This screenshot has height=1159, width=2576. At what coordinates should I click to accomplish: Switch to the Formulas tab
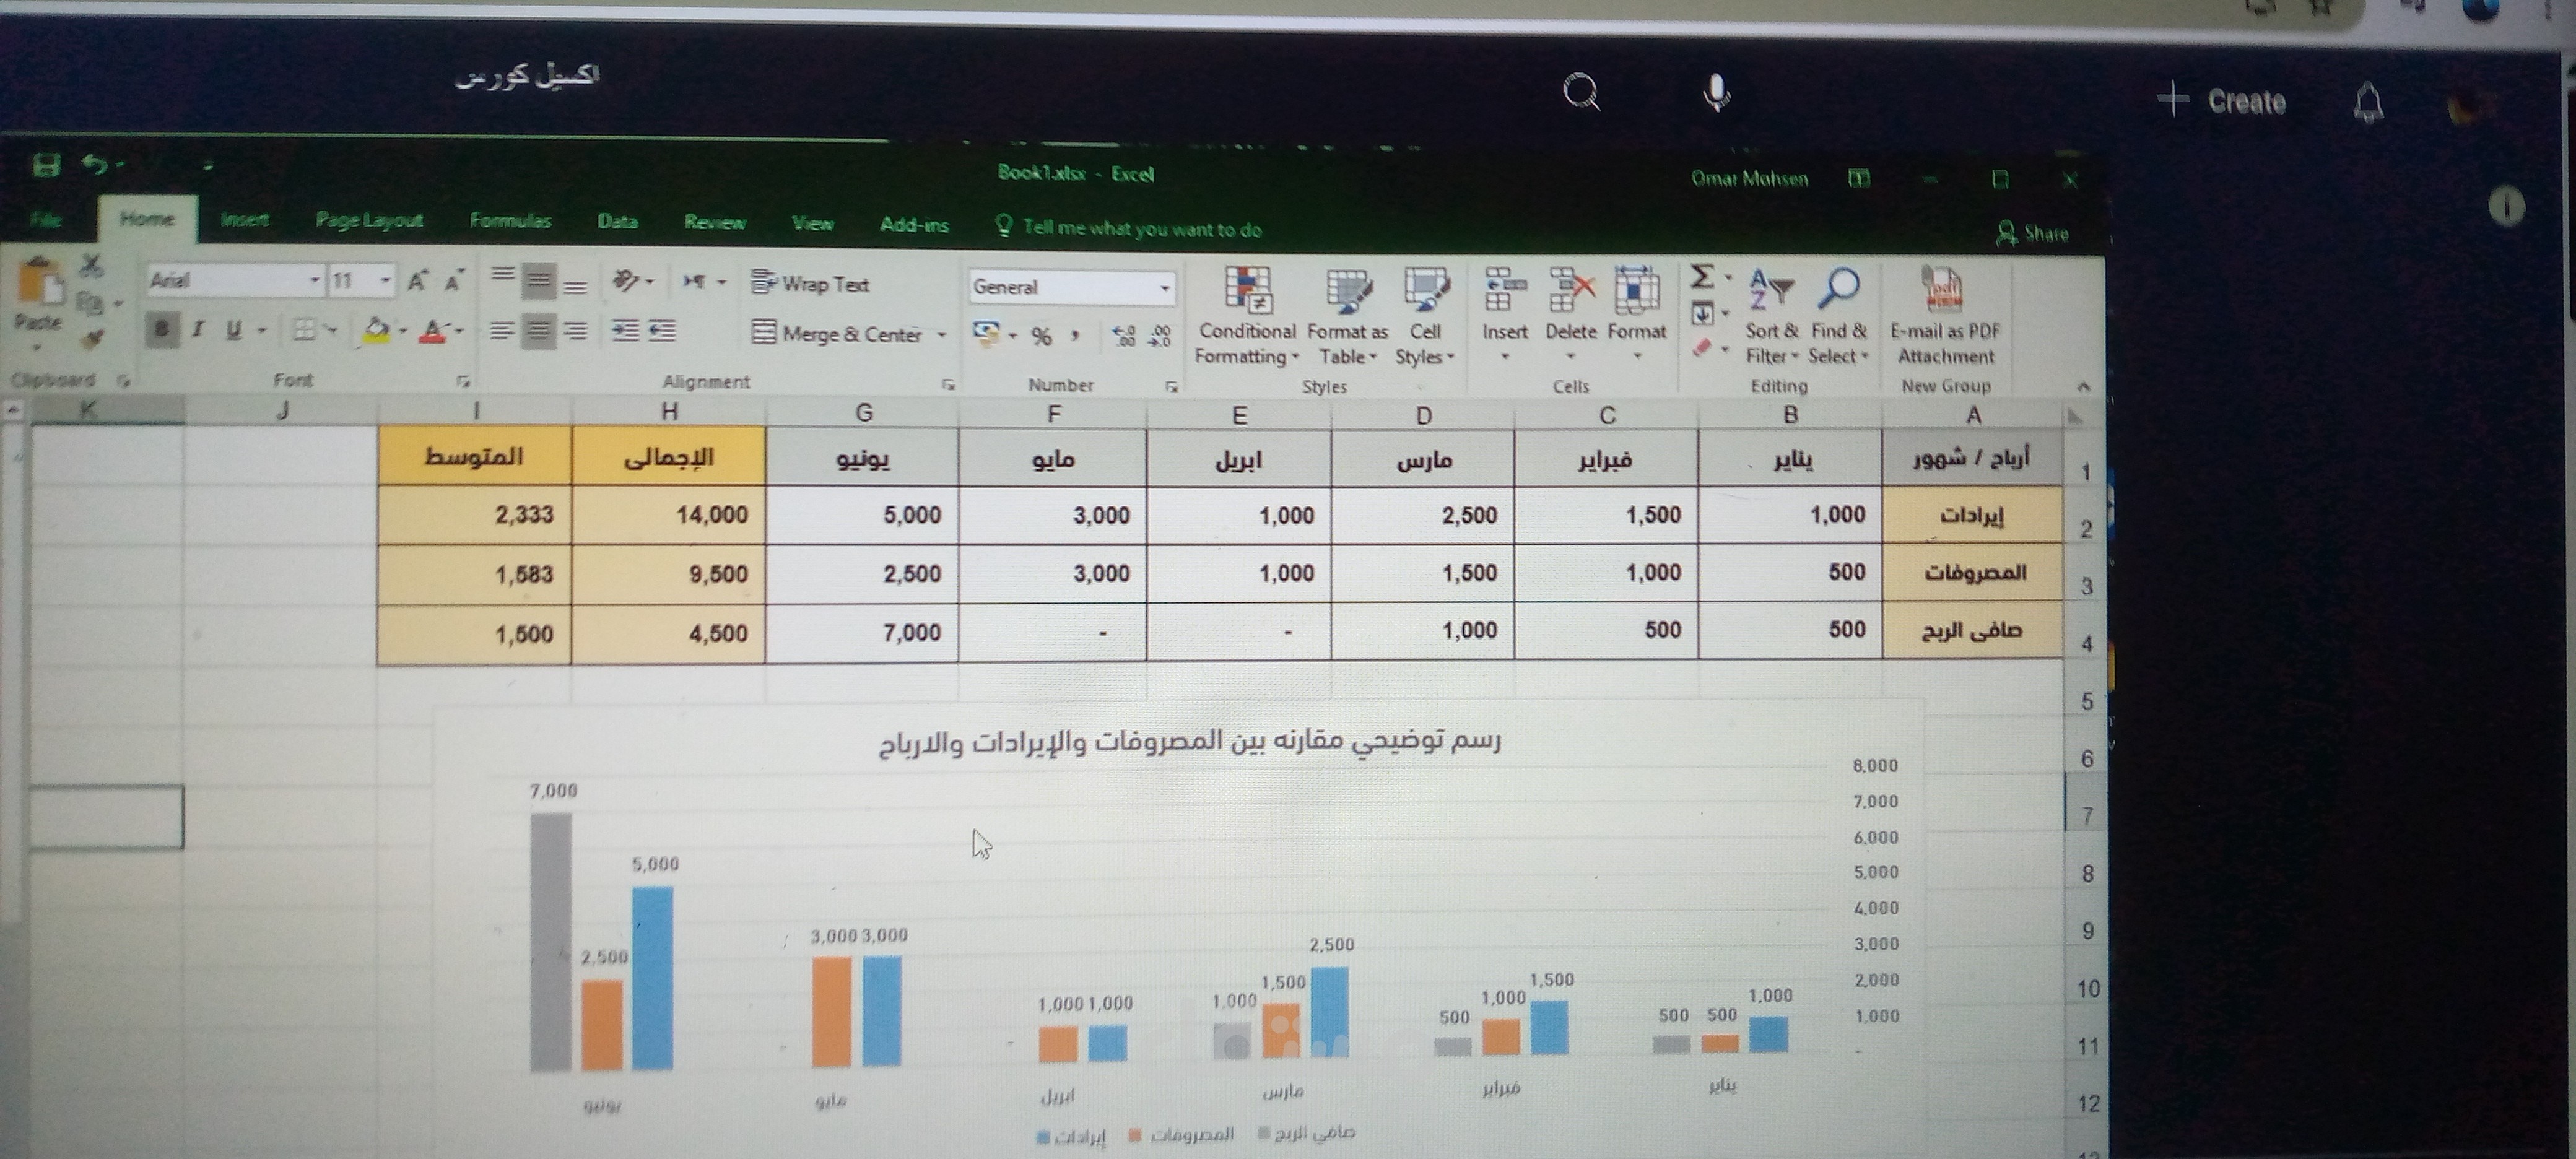pos(510,221)
